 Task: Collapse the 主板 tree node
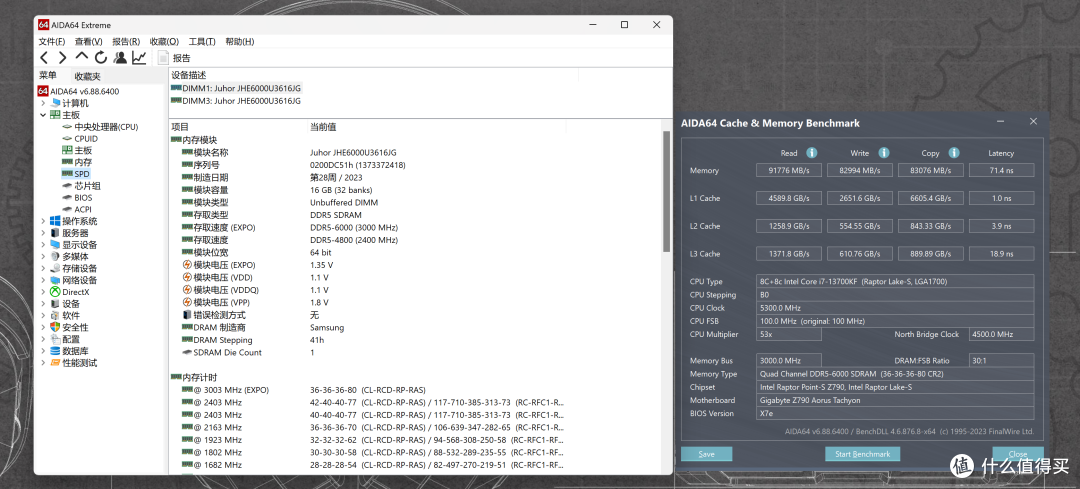43,114
